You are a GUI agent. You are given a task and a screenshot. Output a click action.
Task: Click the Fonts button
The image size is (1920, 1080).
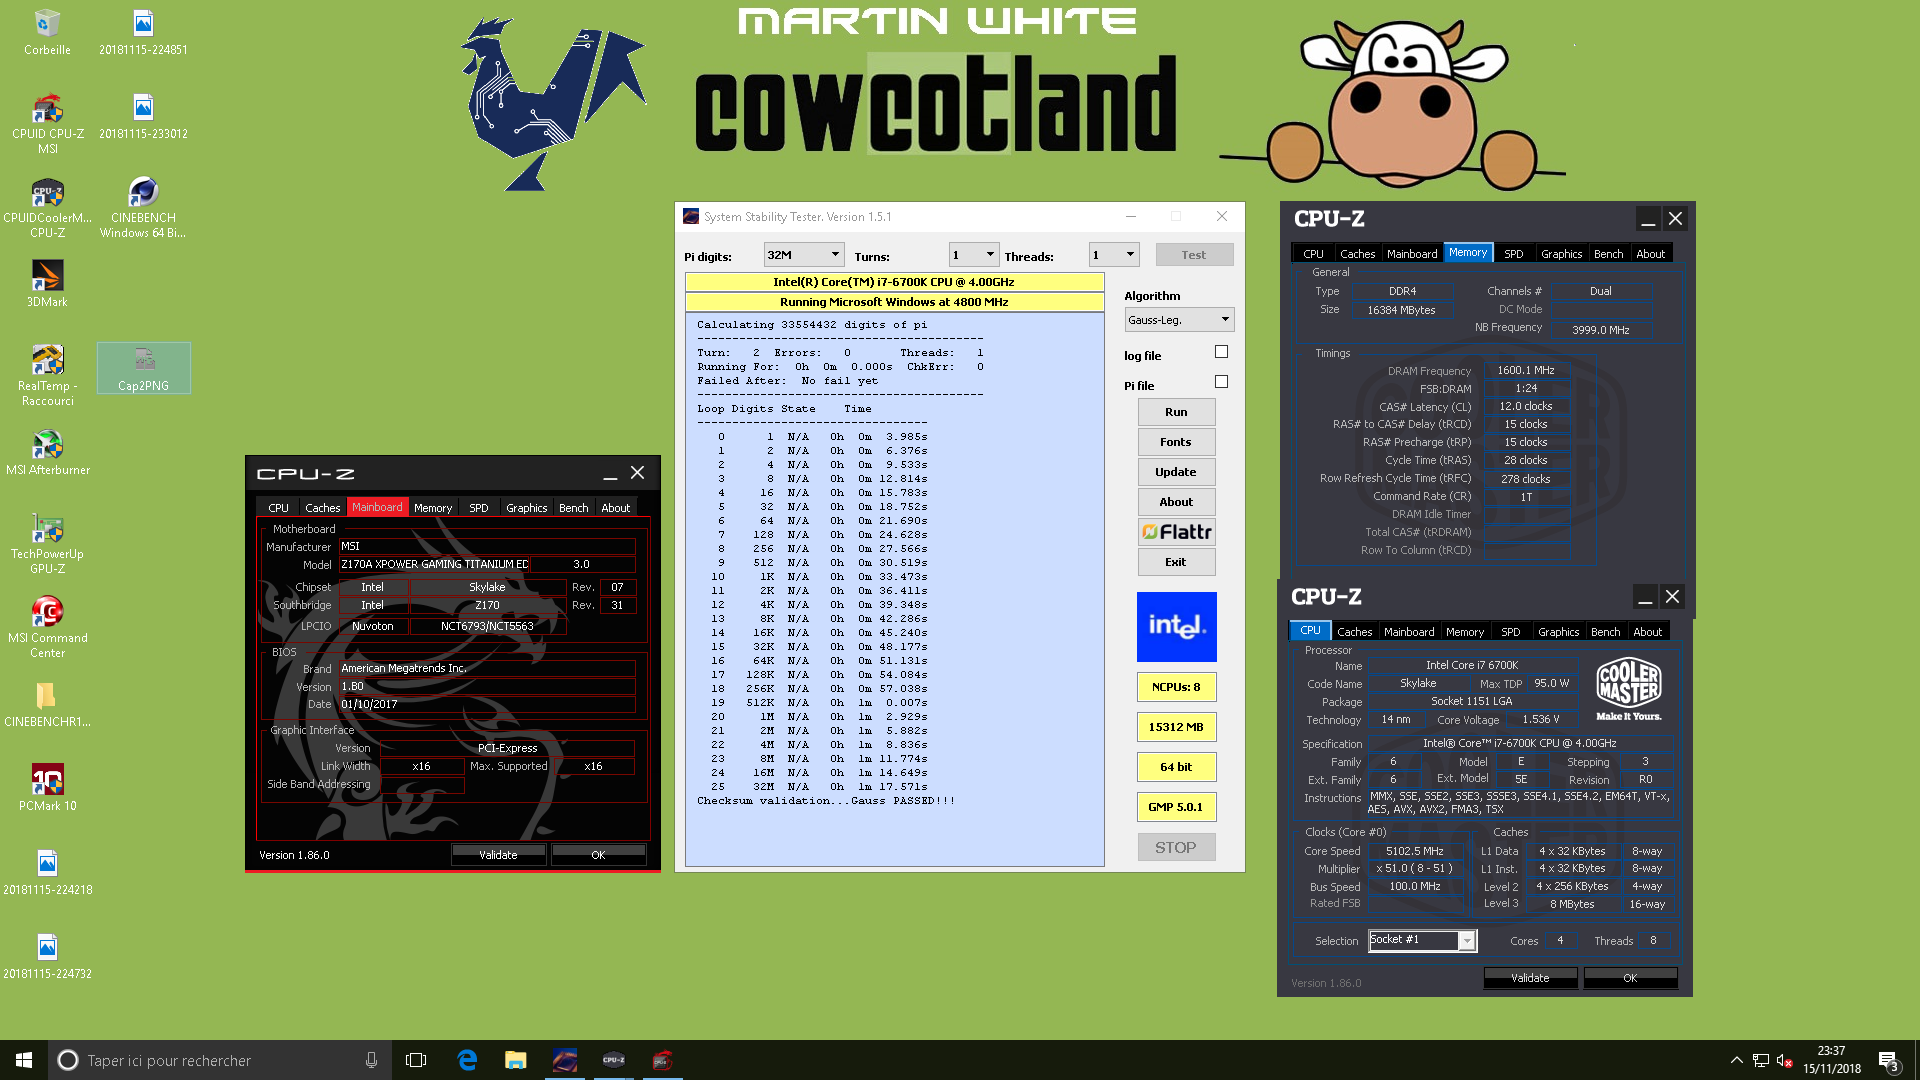(1176, 442)
